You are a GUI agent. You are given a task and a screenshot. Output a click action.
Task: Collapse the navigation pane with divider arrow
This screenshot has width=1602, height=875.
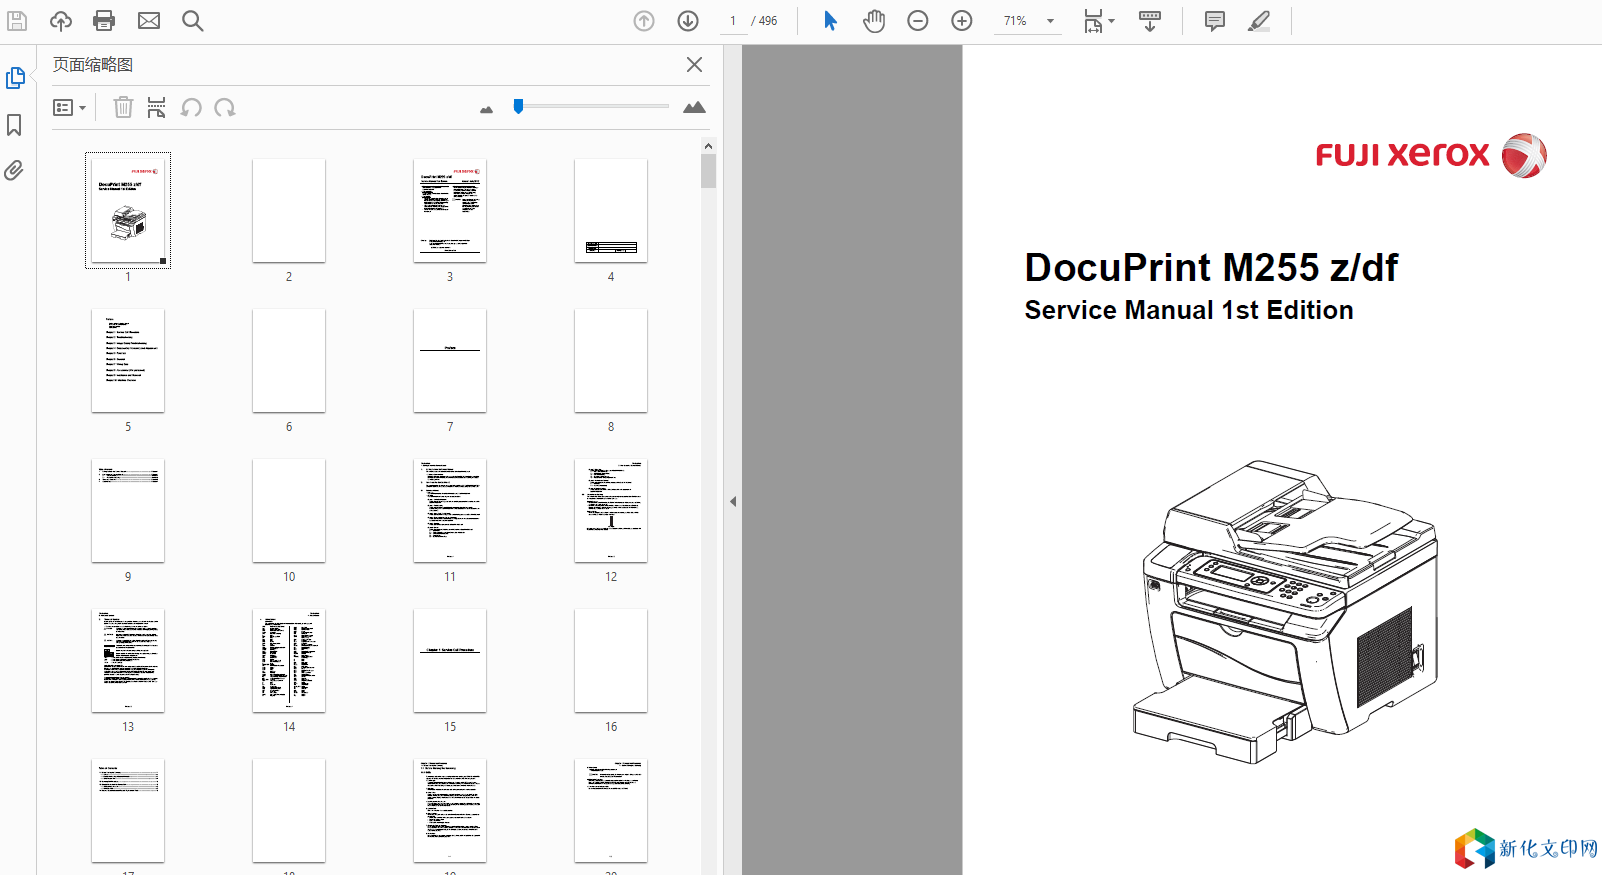click(733, 502)
